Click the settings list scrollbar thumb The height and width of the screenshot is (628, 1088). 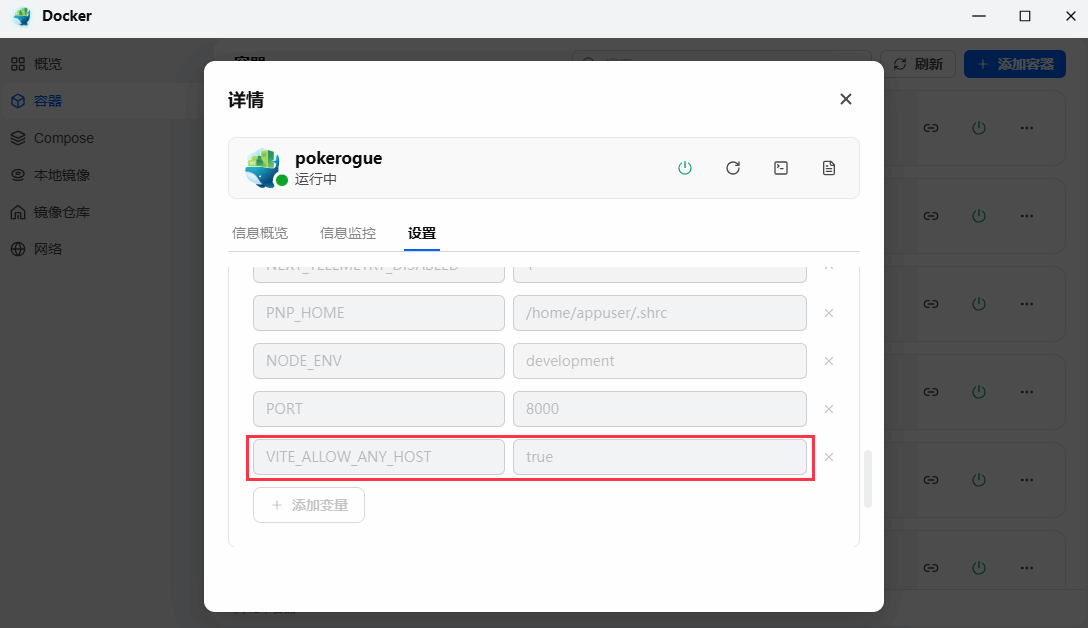[867, 479]
